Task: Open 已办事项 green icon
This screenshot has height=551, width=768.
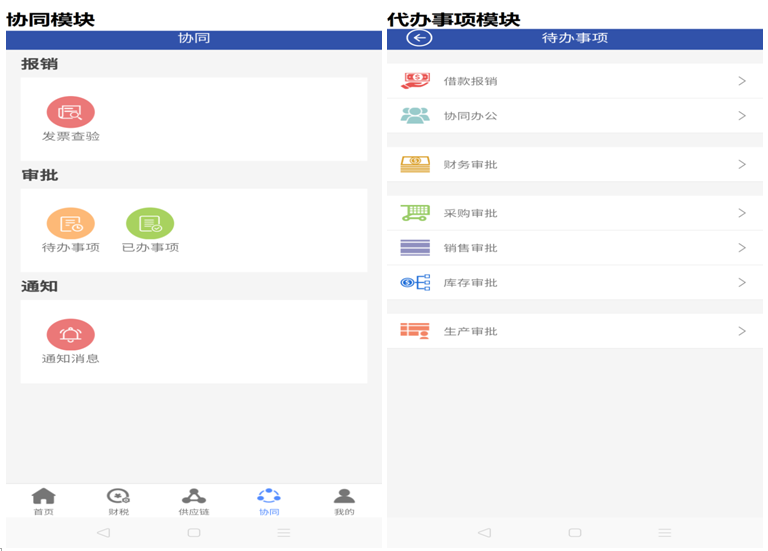Action: [x=150, y=223]
